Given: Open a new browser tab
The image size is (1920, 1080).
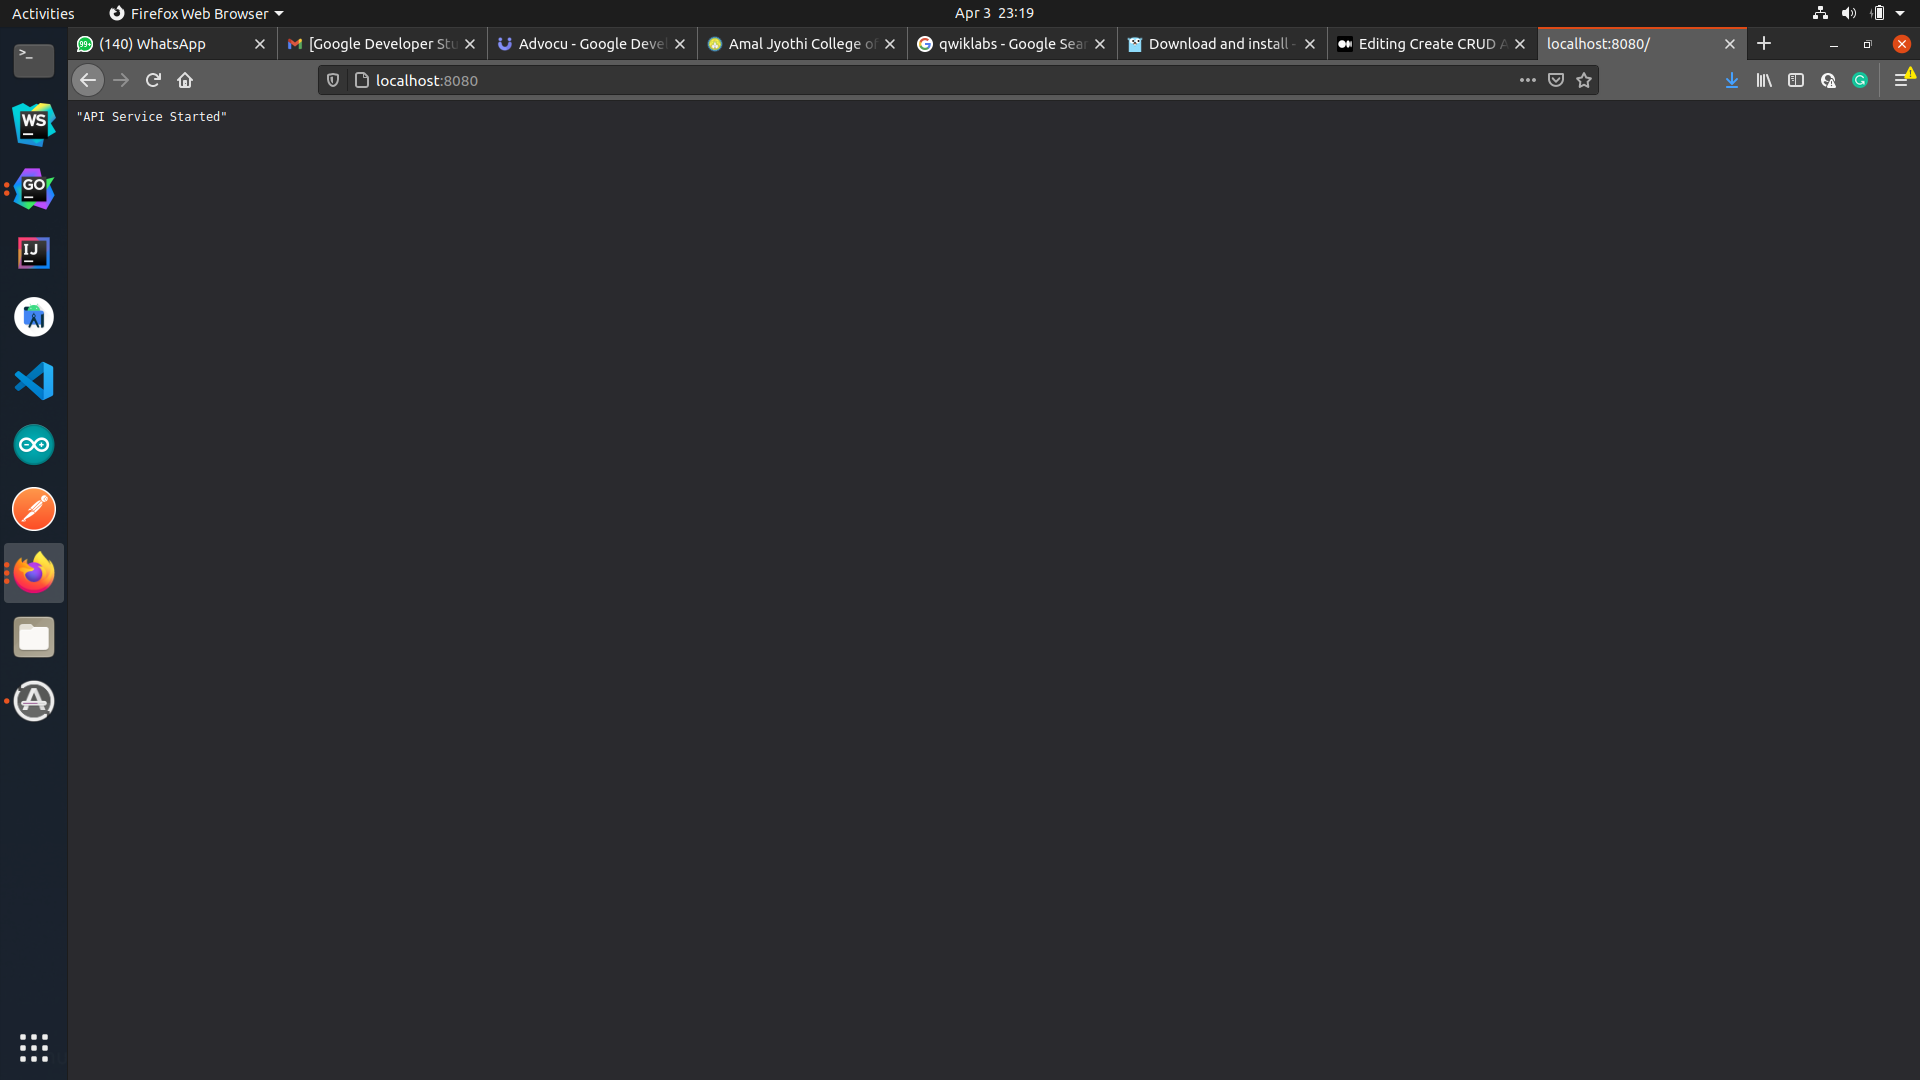Looking at the screenshot, I should click(1764, 43).
